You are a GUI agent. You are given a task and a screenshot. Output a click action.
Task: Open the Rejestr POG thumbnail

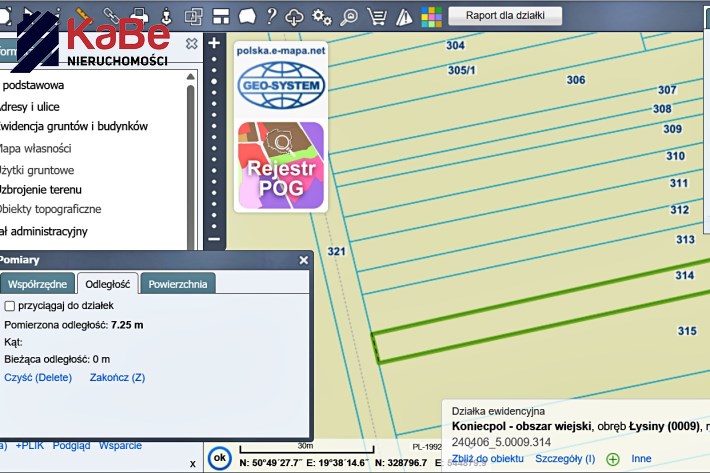(x=280, y=165)
